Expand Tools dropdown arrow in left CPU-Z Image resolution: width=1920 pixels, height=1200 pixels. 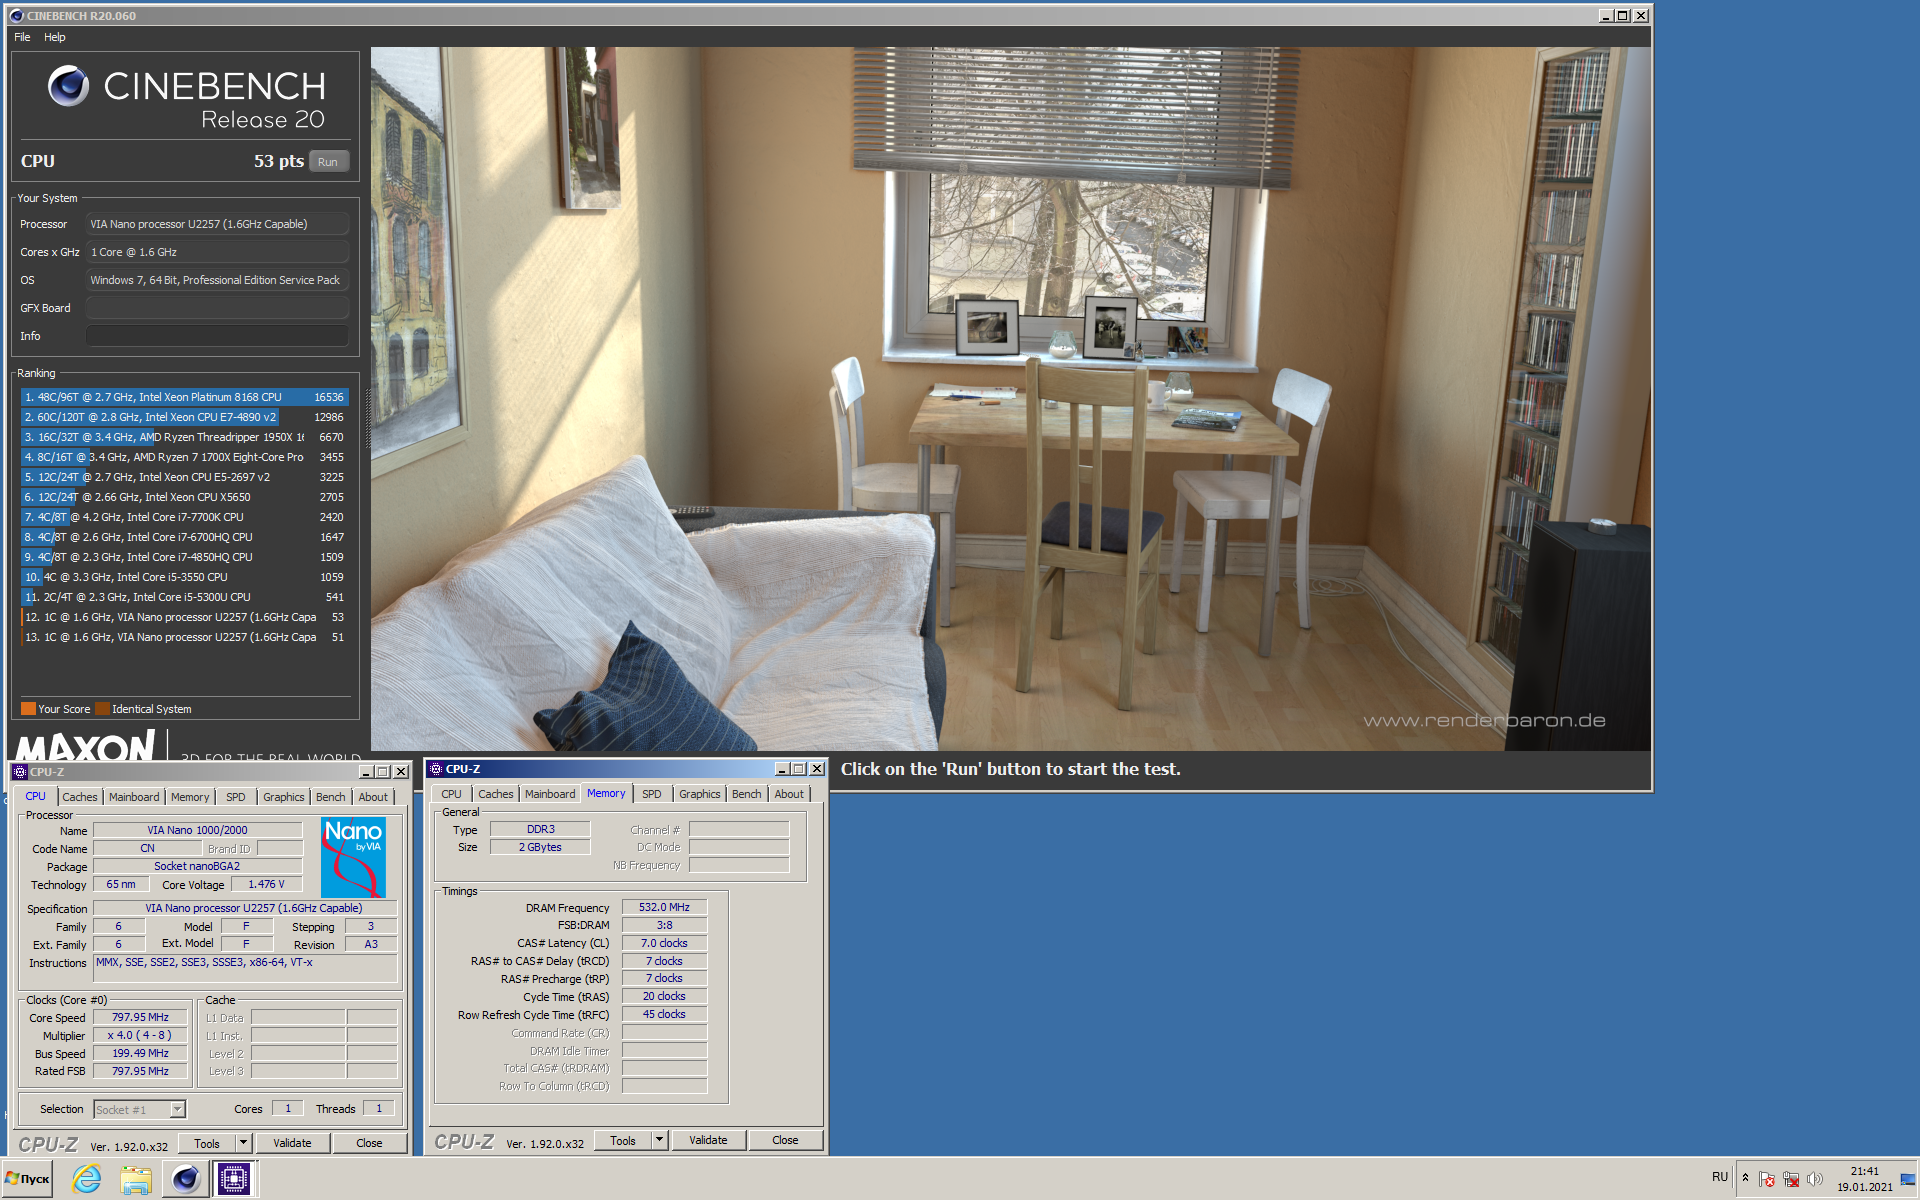click(242, 1143)
